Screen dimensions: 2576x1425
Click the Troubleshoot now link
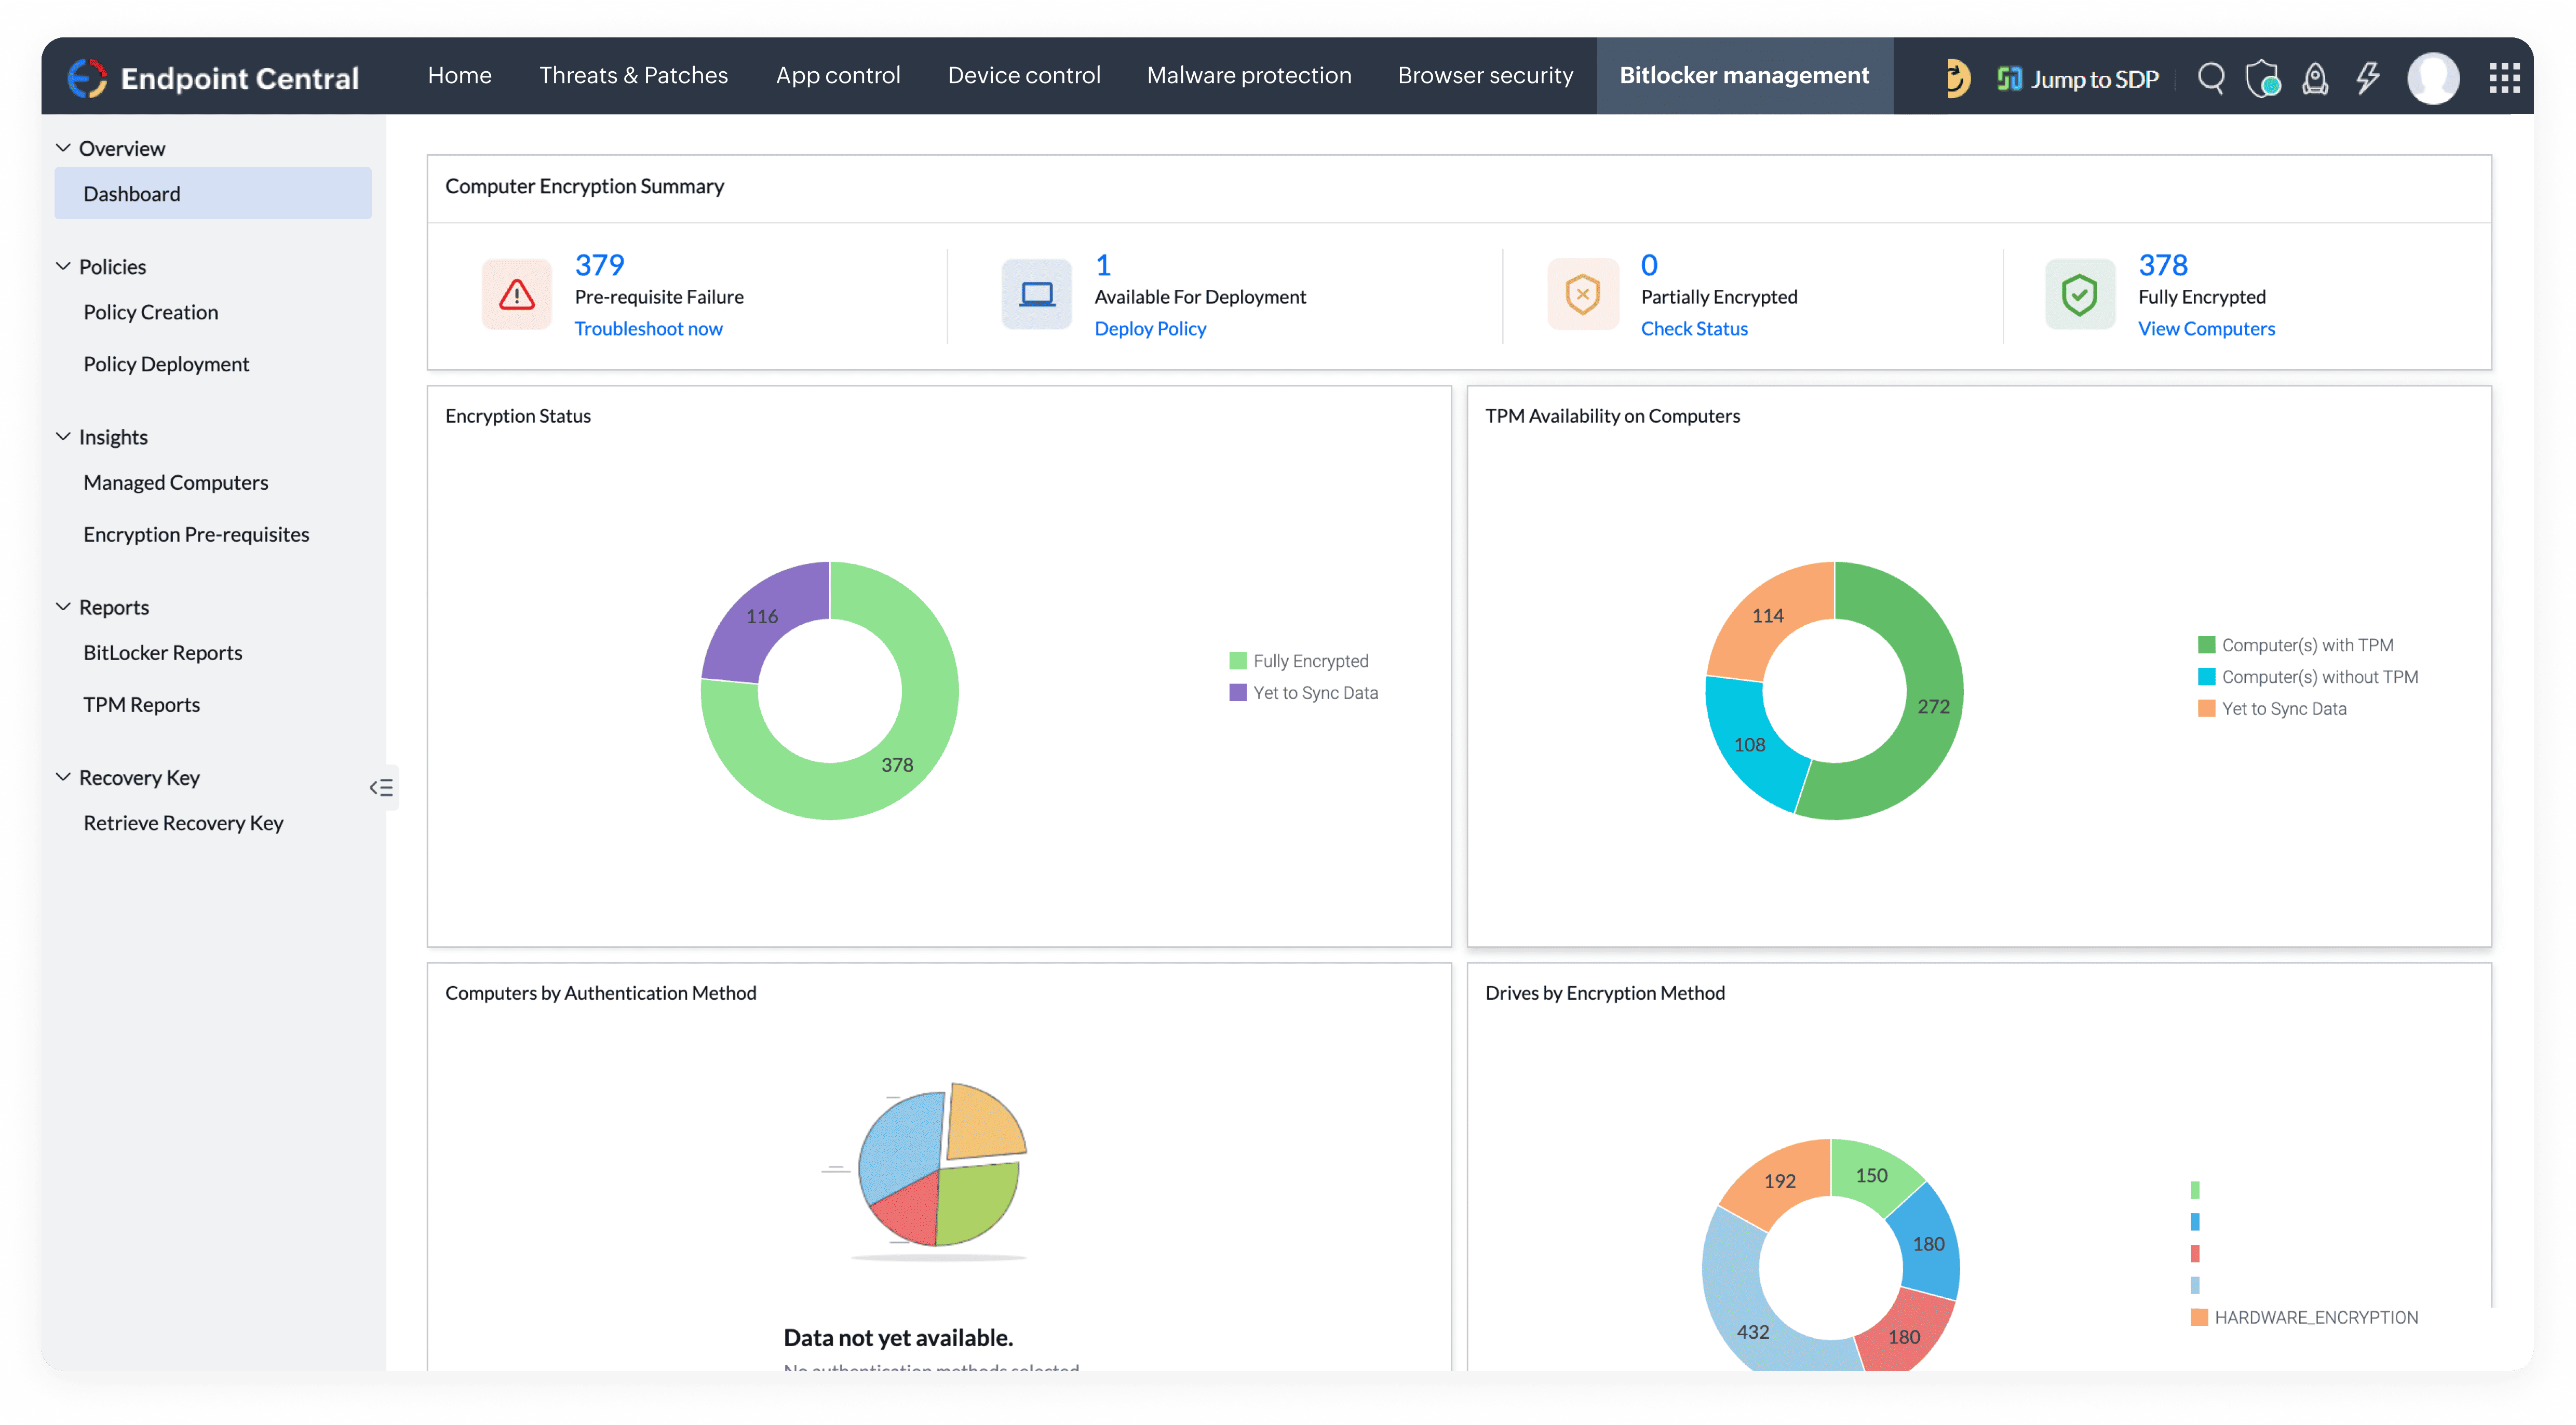(x=648, y=329)
